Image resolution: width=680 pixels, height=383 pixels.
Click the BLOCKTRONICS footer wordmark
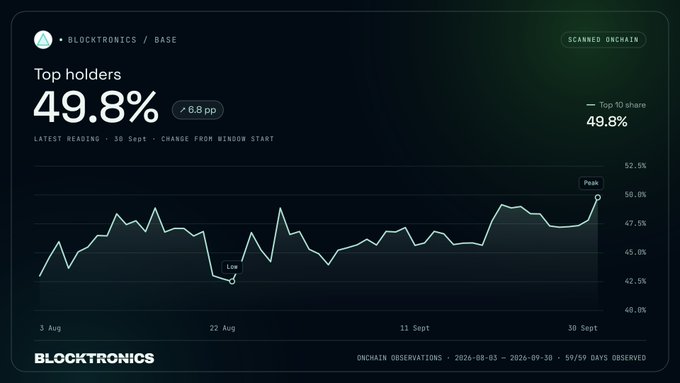(94, 358)
